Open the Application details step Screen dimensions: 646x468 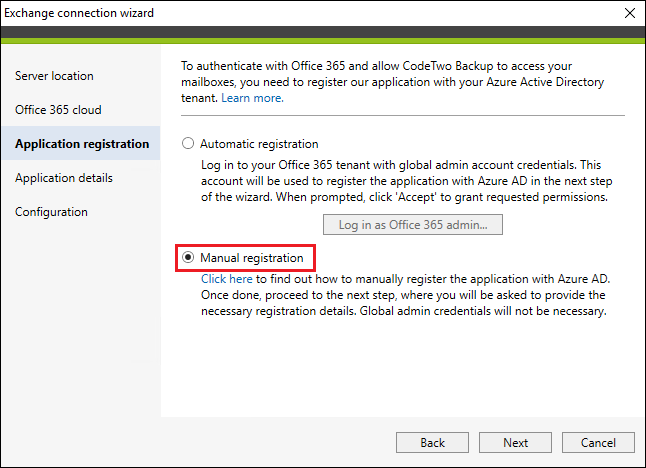pyautogui.click(x=64, y=178)
